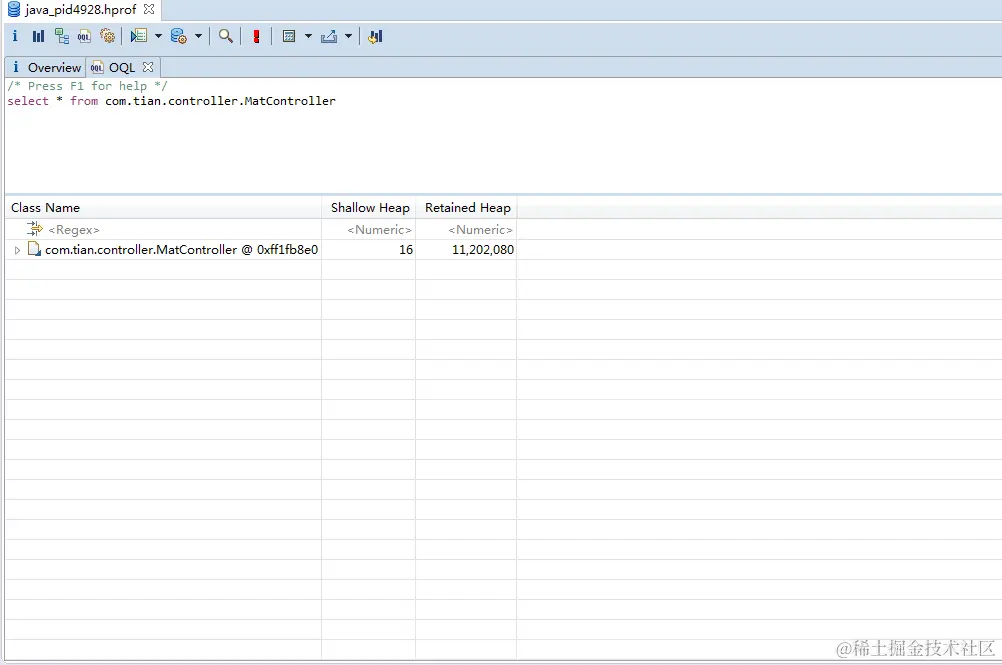Switch to the Overview tab
Image resolution: width=1002 pixels, height=665 pixels.
46,67
